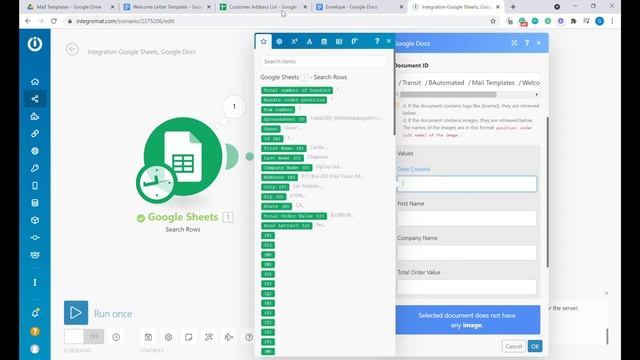640x360 pixels.
Task: Open the three-dot More sidebar menu
Action: (35, 282)
